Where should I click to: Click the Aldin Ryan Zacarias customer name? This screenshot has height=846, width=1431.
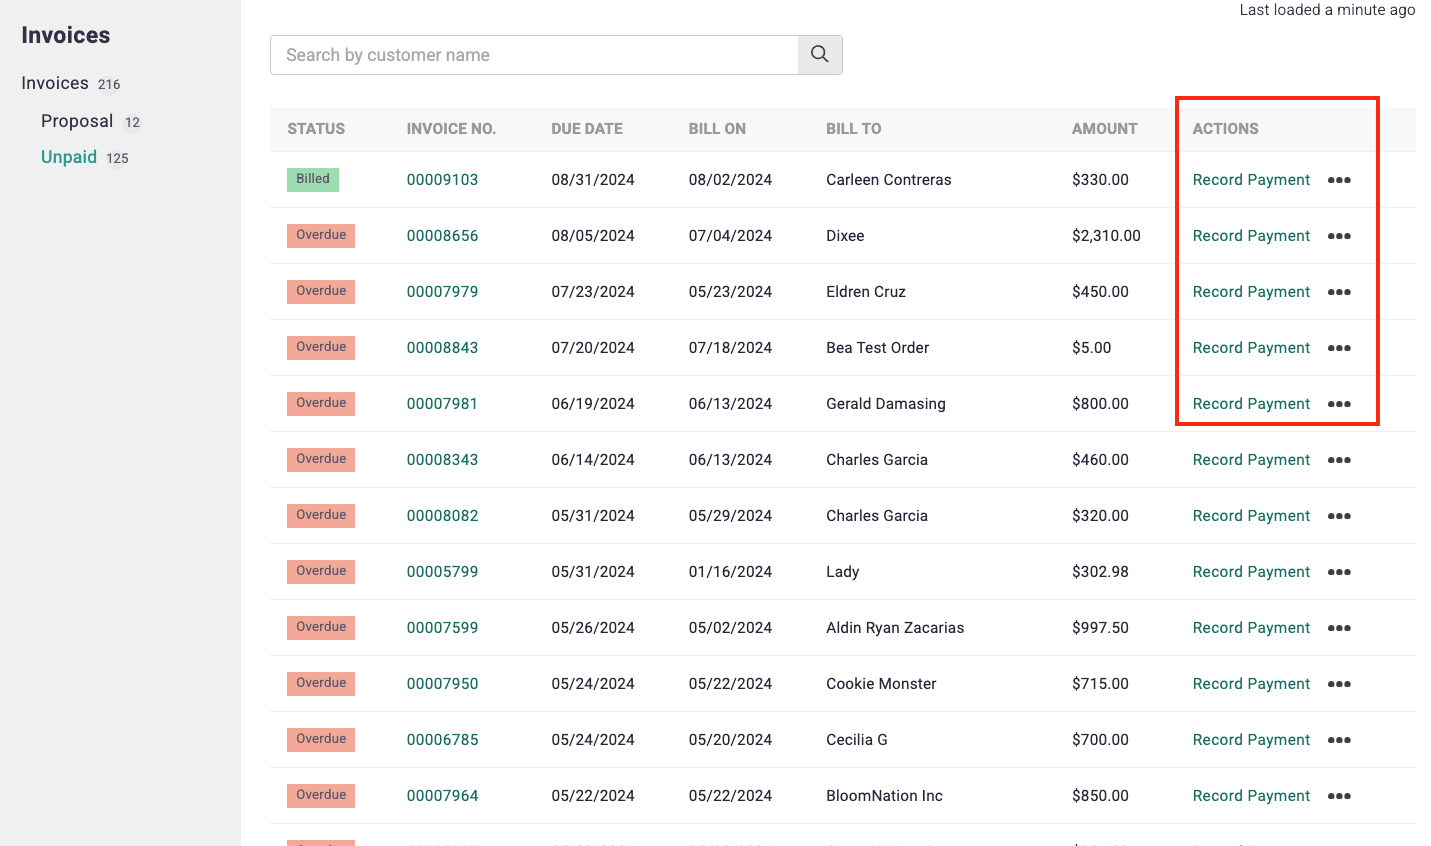tap(895, 628)
